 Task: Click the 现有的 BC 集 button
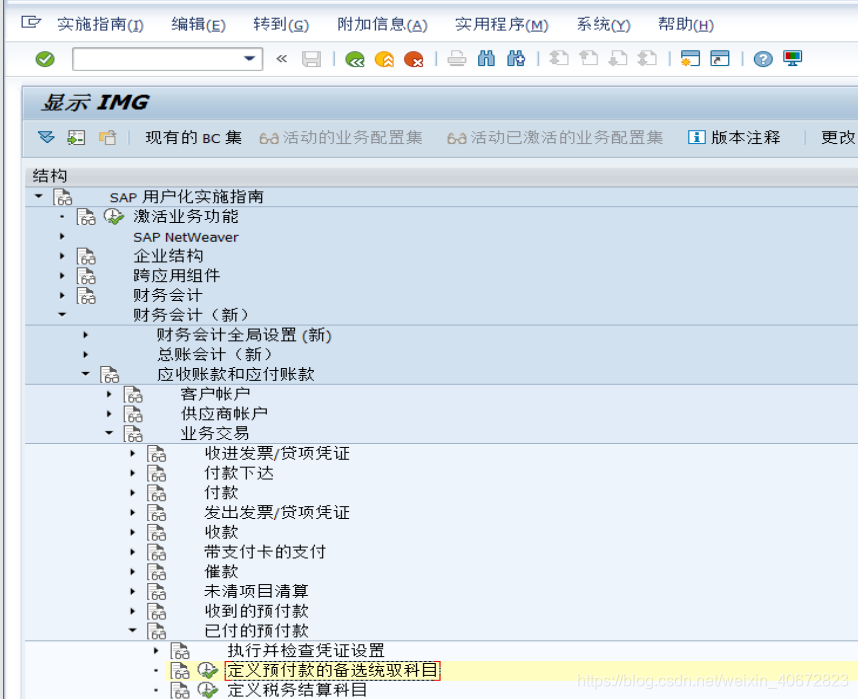point(193,137)
